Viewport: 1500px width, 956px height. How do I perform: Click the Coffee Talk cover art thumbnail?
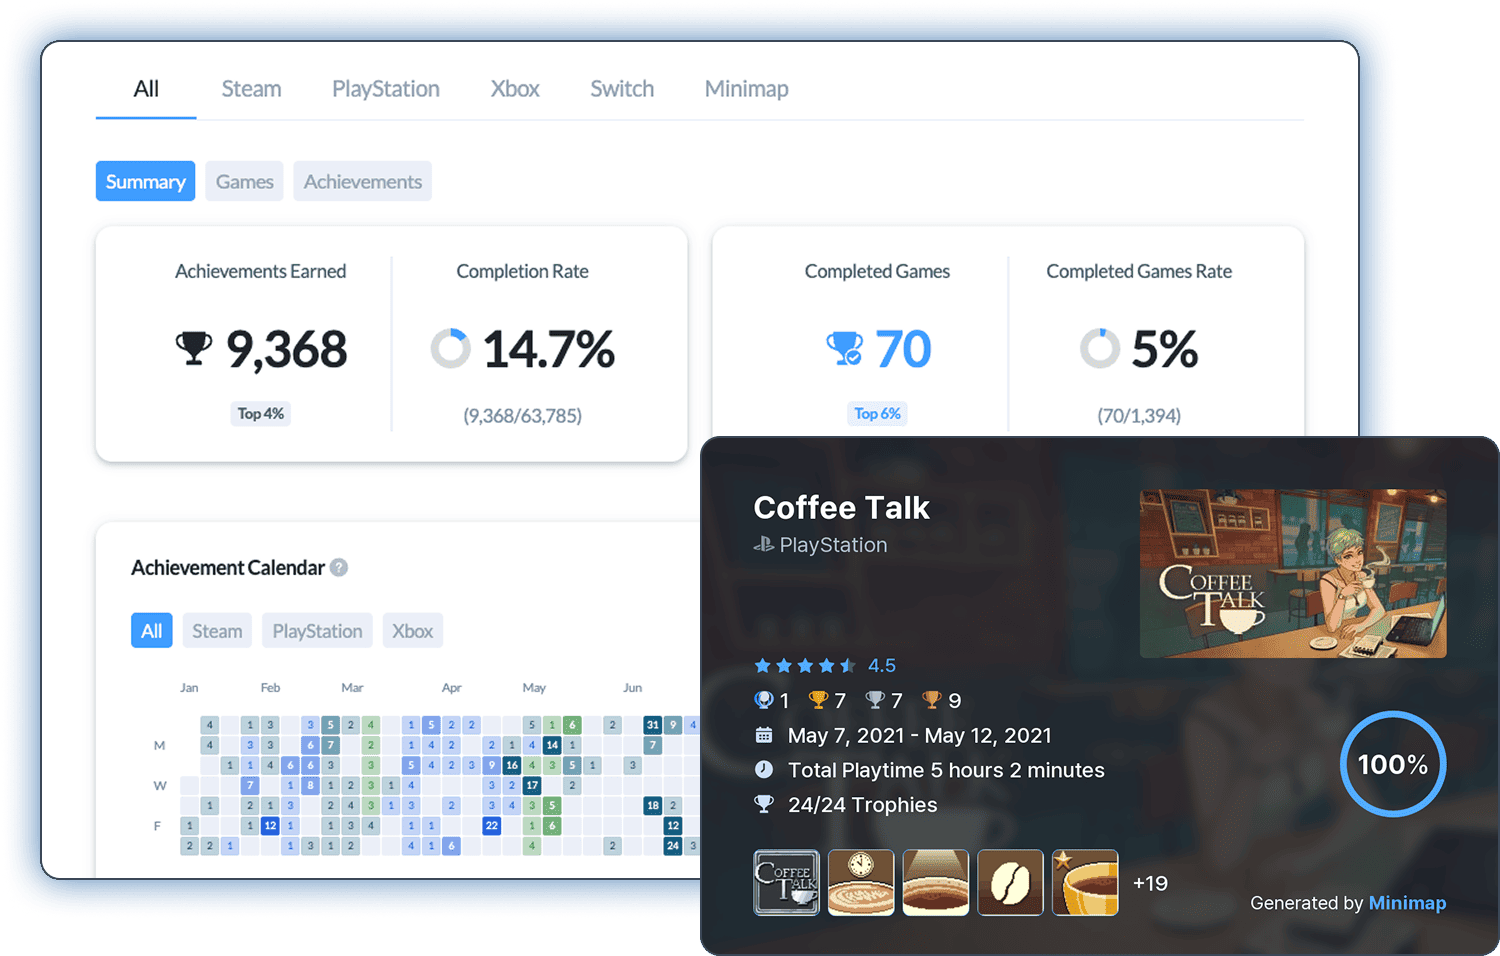pos(1292,574)
